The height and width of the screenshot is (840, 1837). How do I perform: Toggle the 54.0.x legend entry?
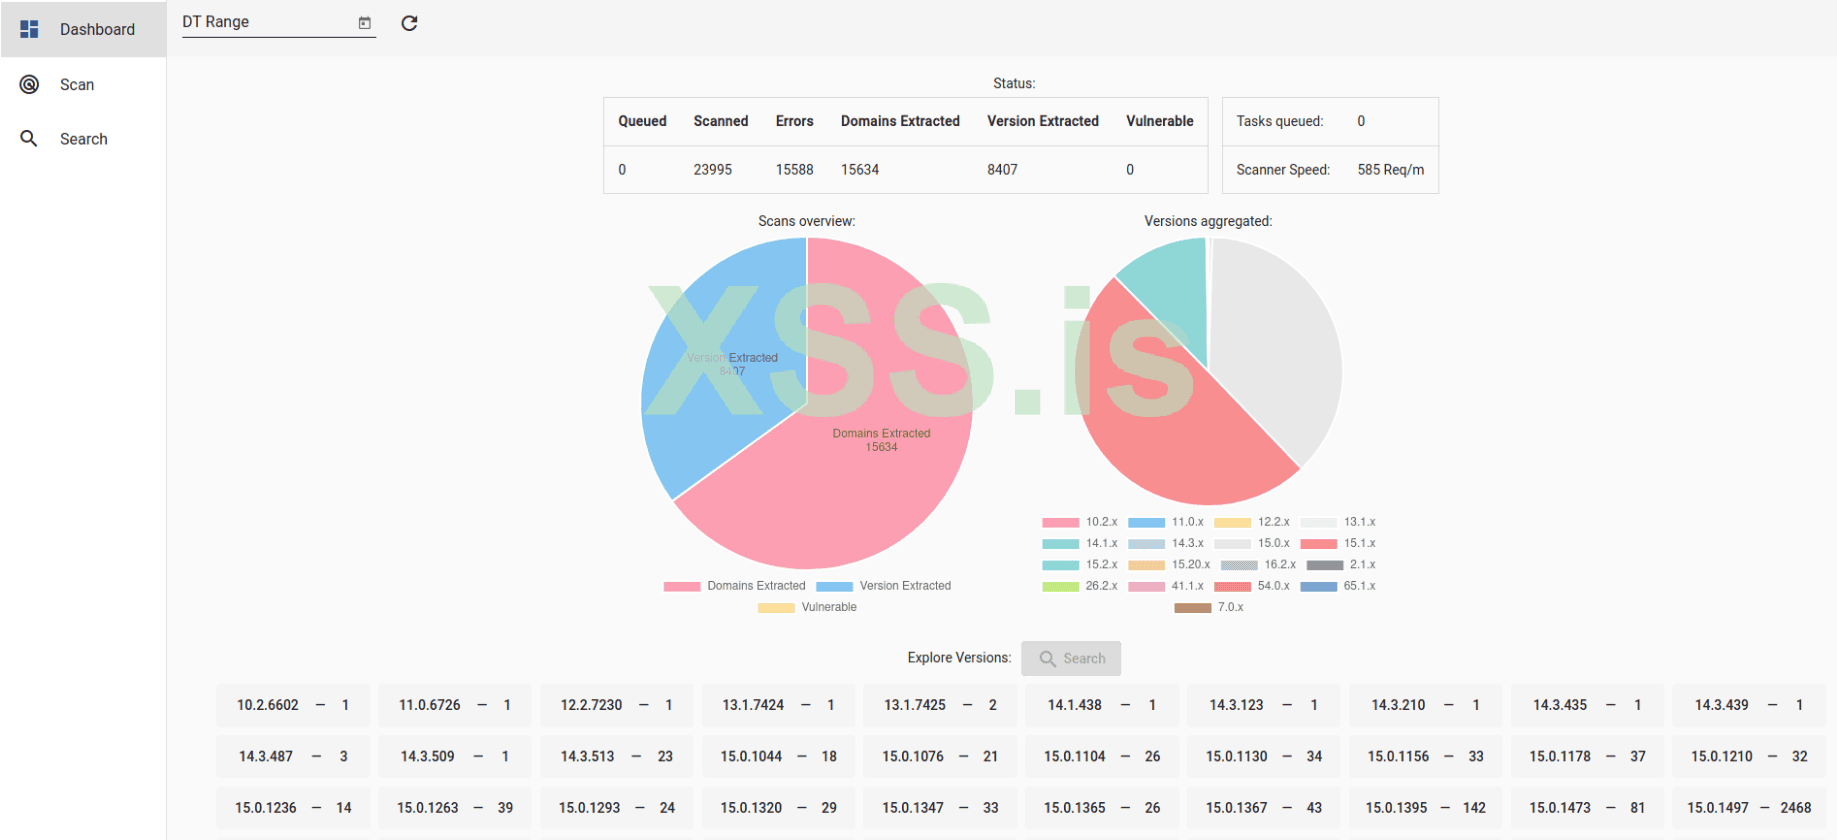pyautogui.click(x=1252, y=586)
